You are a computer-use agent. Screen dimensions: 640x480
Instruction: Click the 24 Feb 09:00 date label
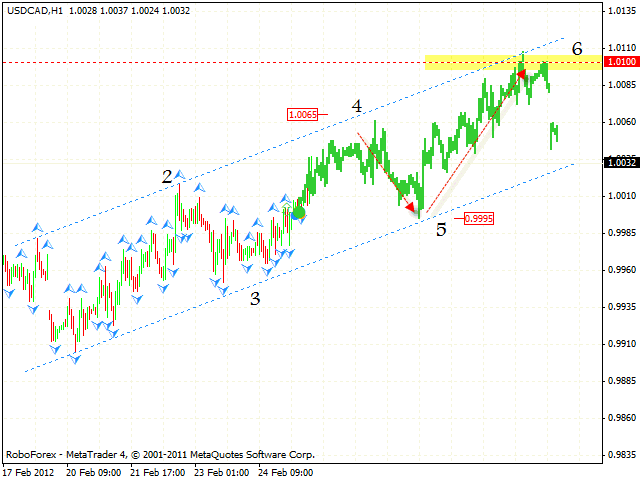[284, 471]
